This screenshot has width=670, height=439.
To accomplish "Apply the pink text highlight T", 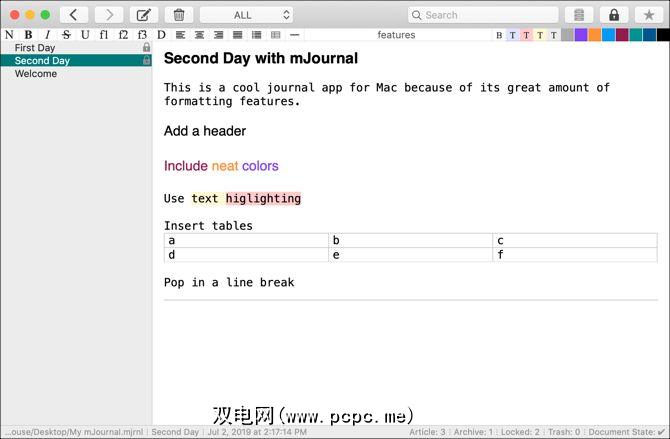I will (526, 35).
